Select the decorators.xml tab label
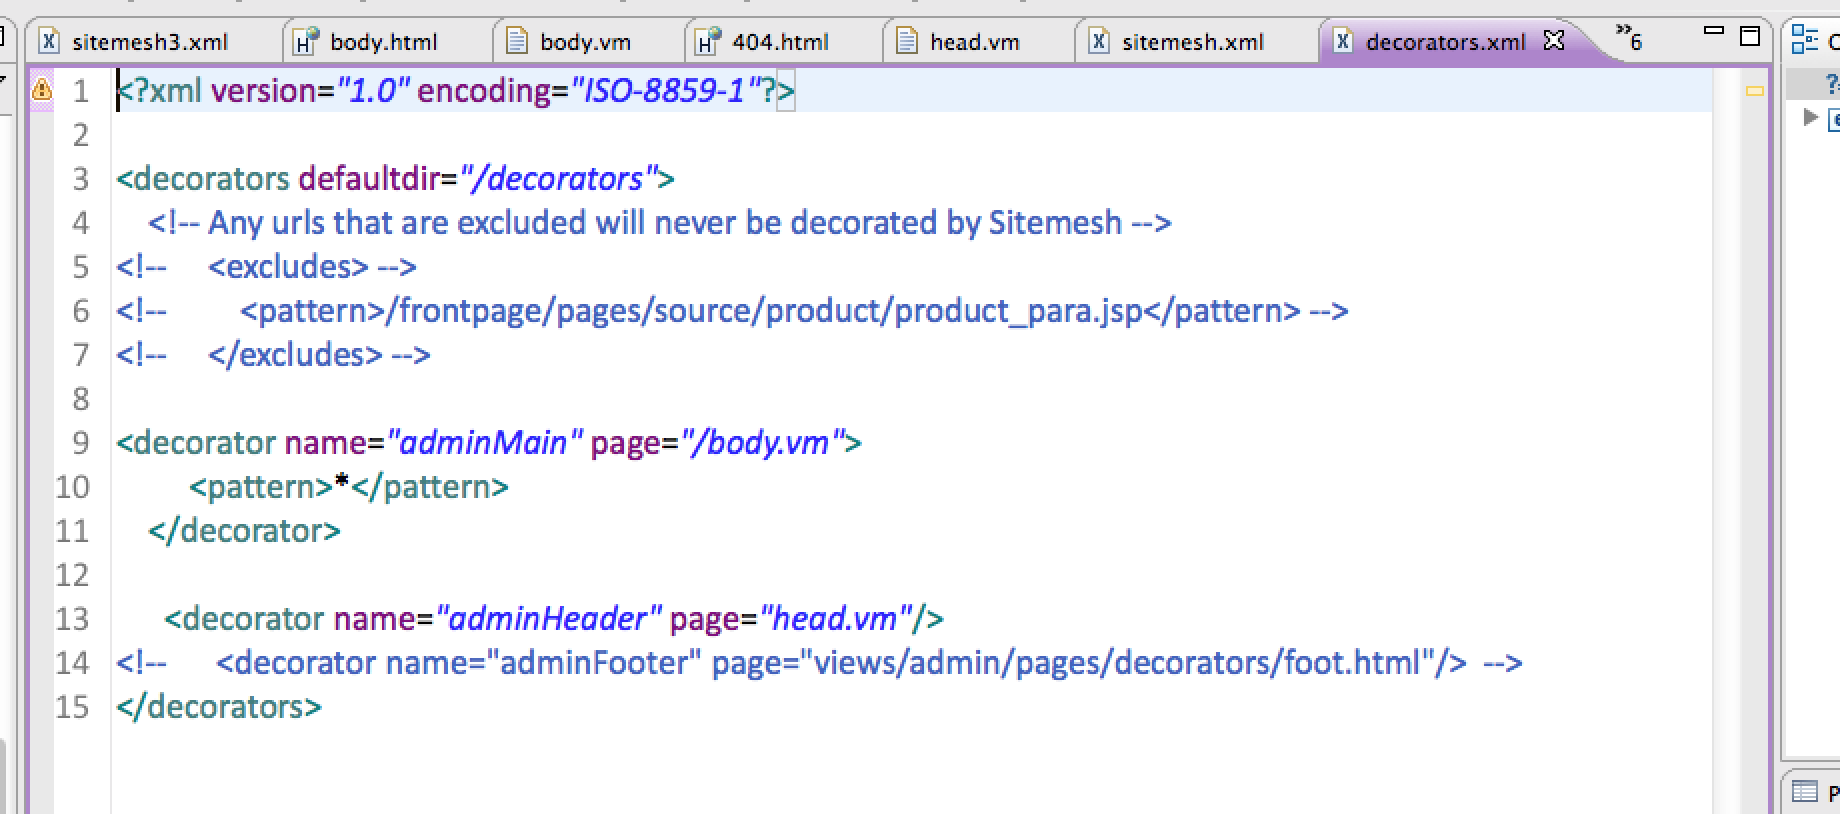1840x814 pixels. click(x=1445, y=42)
